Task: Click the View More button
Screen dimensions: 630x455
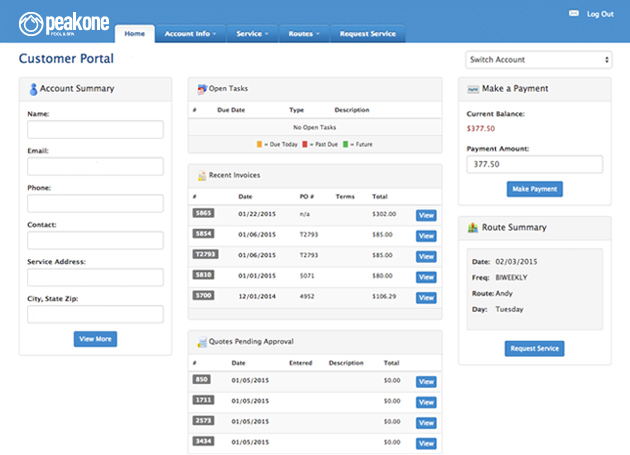Action: tap(95, 339)
